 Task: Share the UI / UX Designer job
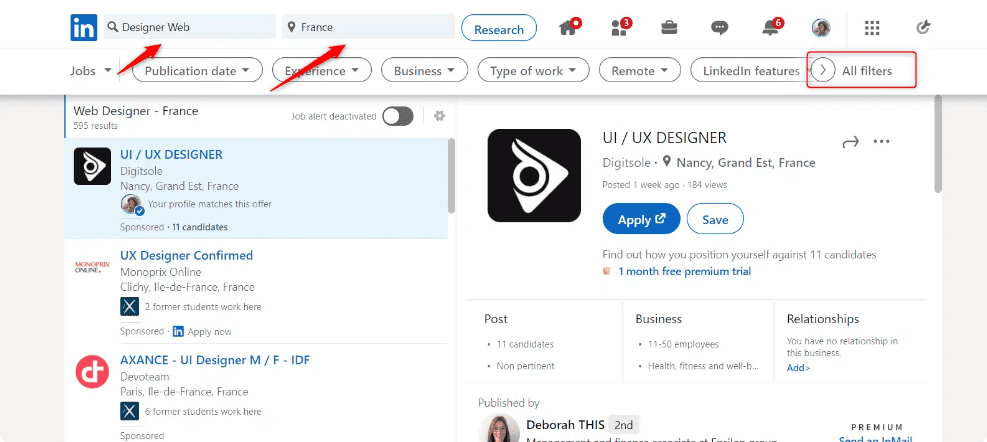point(850,142)
